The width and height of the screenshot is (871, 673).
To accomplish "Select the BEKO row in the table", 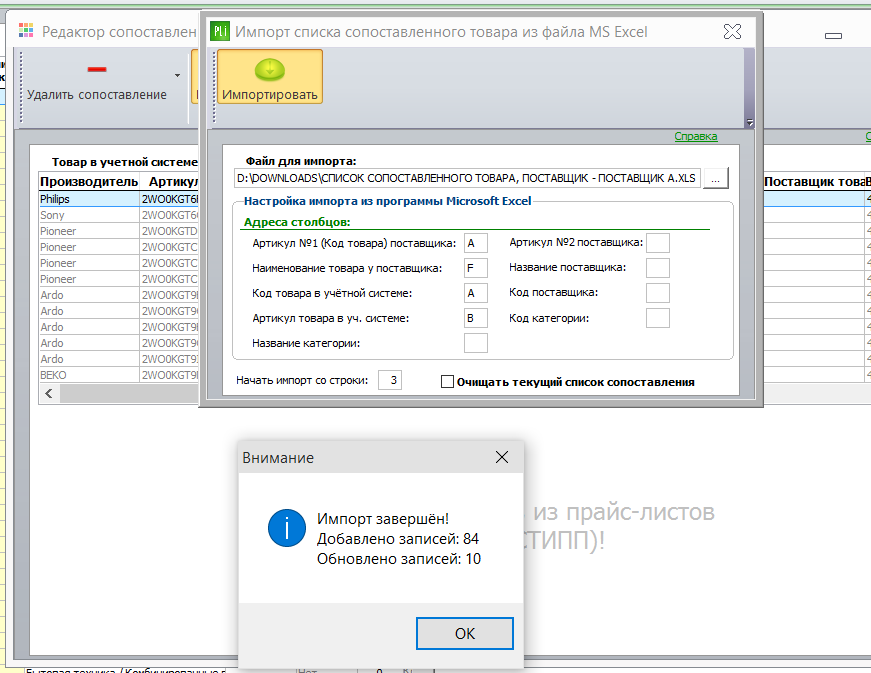I will [x=119, y=375].
